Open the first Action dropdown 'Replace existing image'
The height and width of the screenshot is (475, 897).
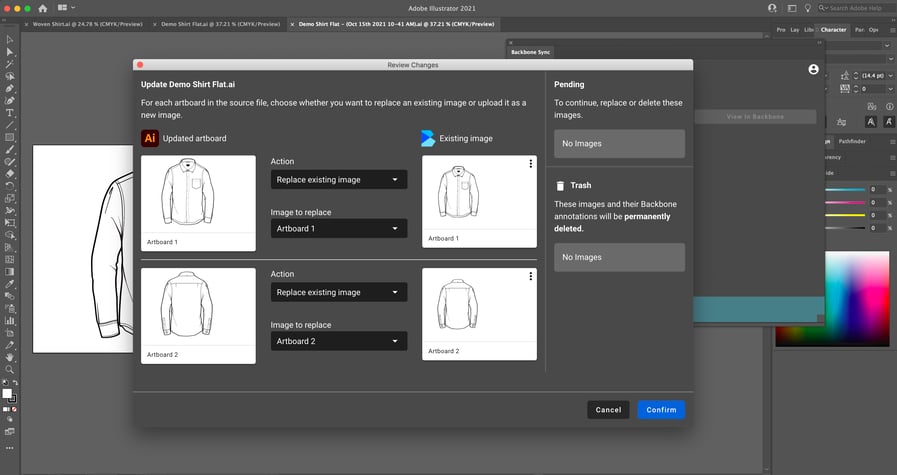click(339, 180)
